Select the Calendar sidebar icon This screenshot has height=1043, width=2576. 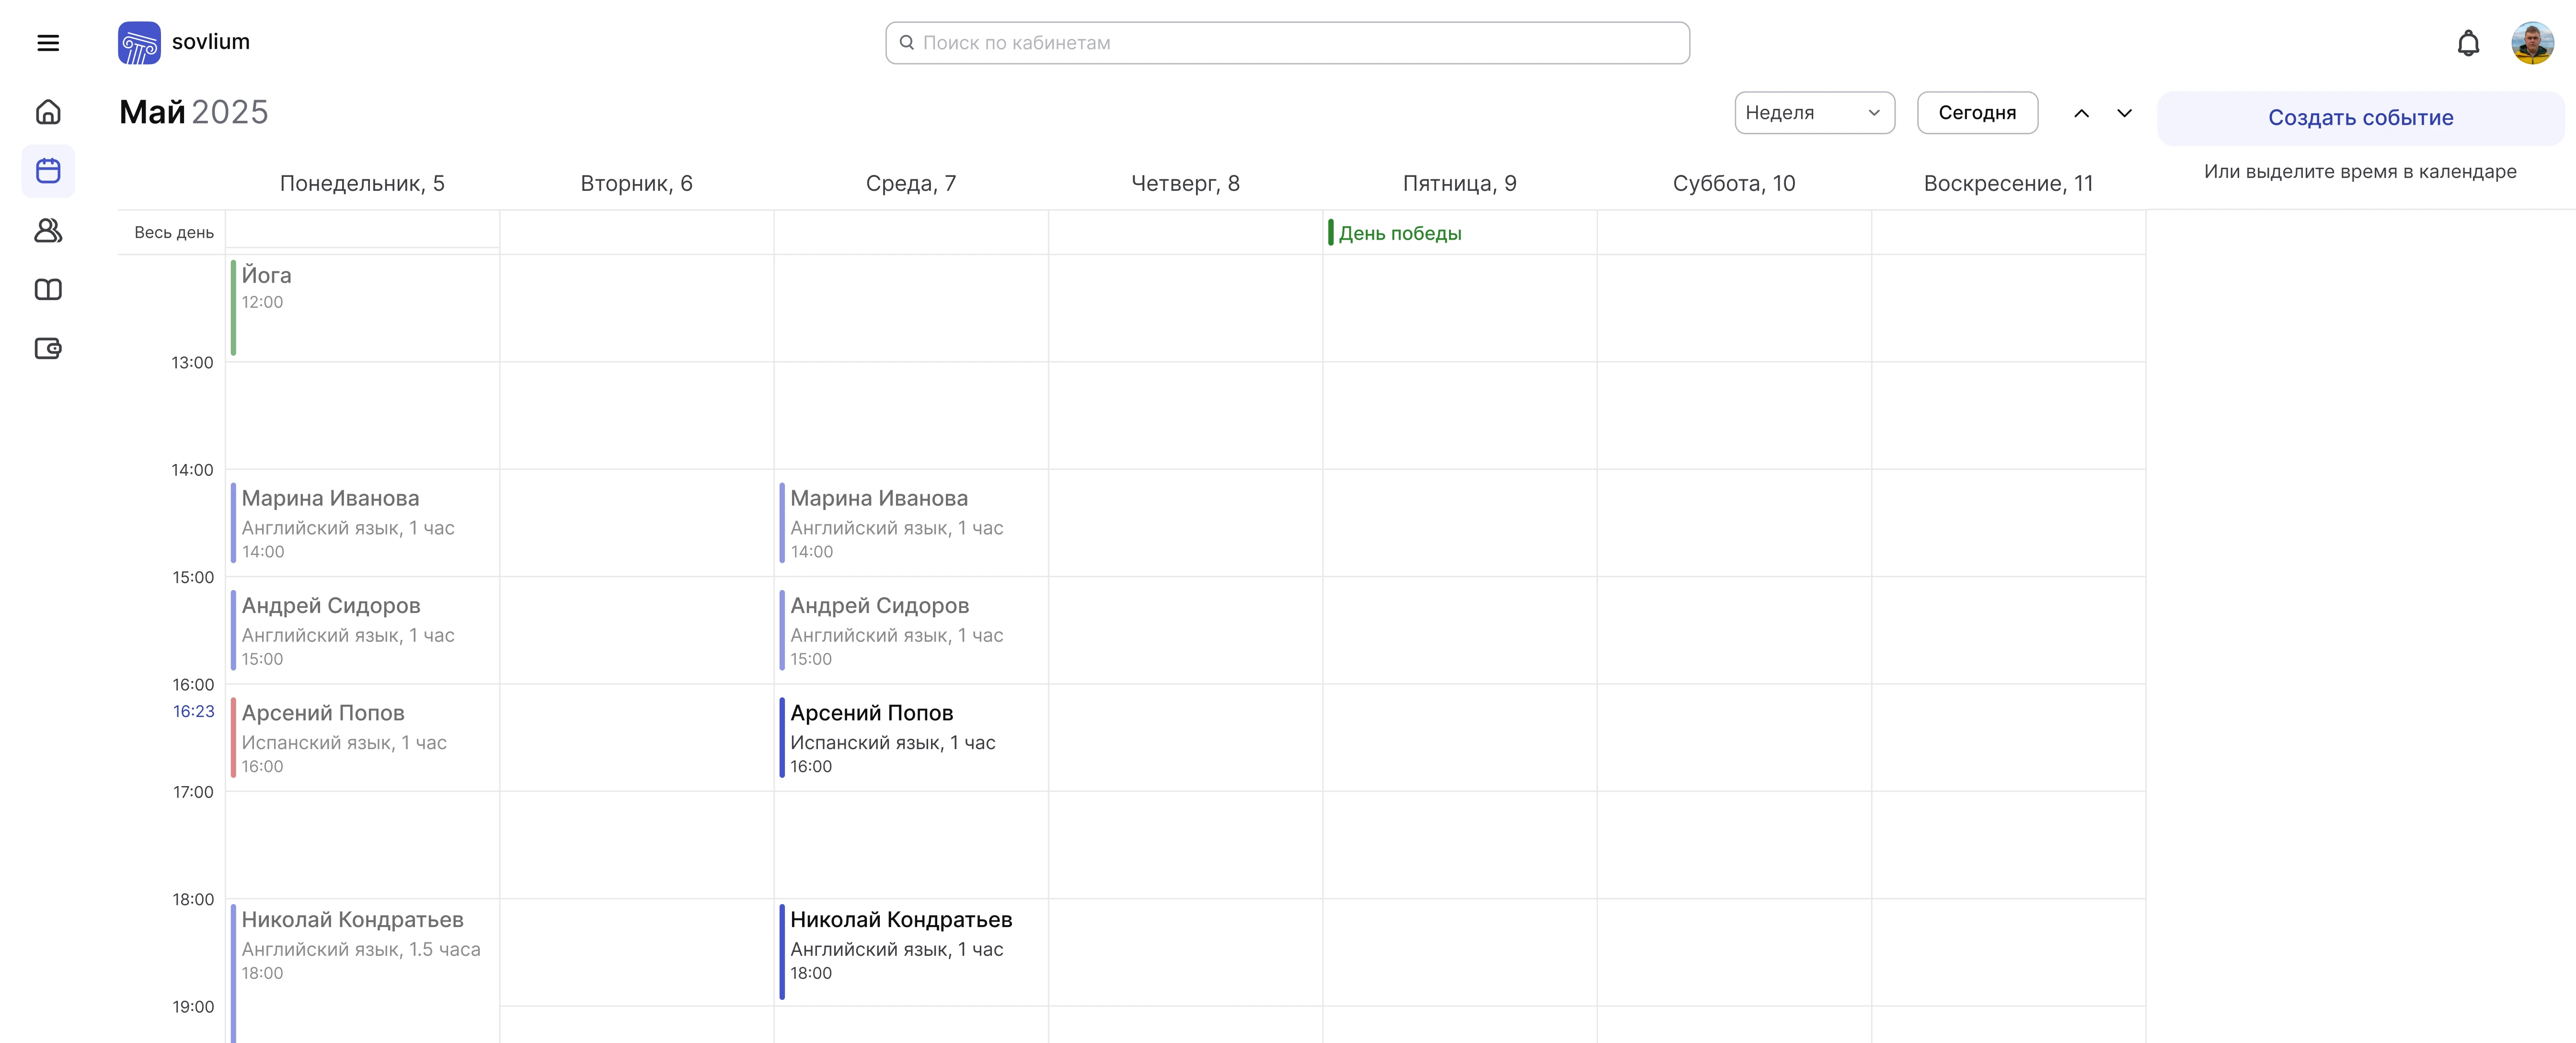[48, 171]
